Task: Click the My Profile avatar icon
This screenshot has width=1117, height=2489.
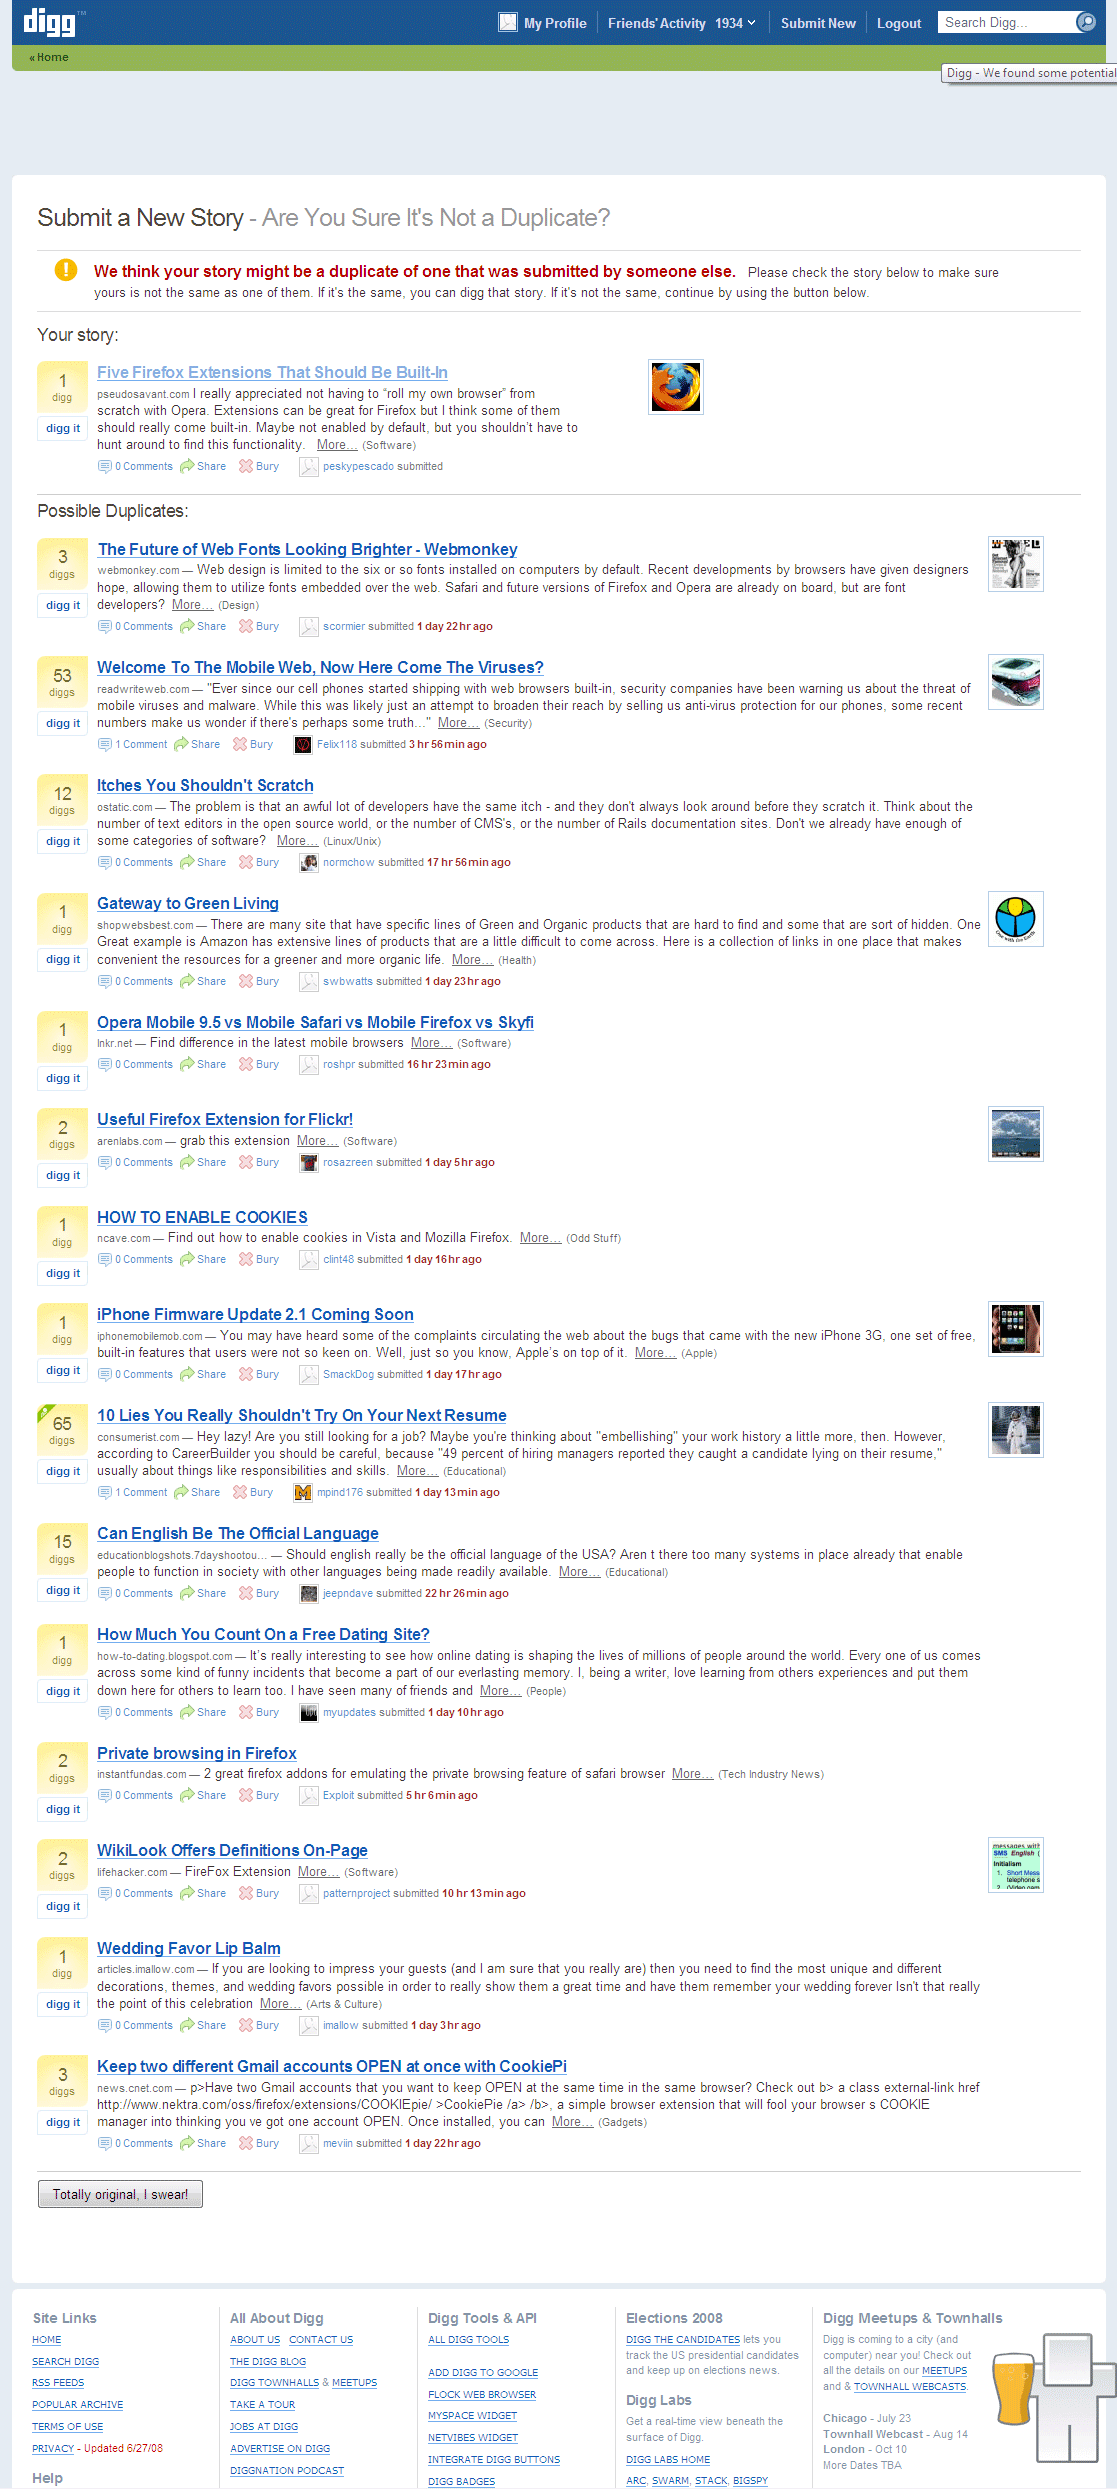Action: click(508, 22)
